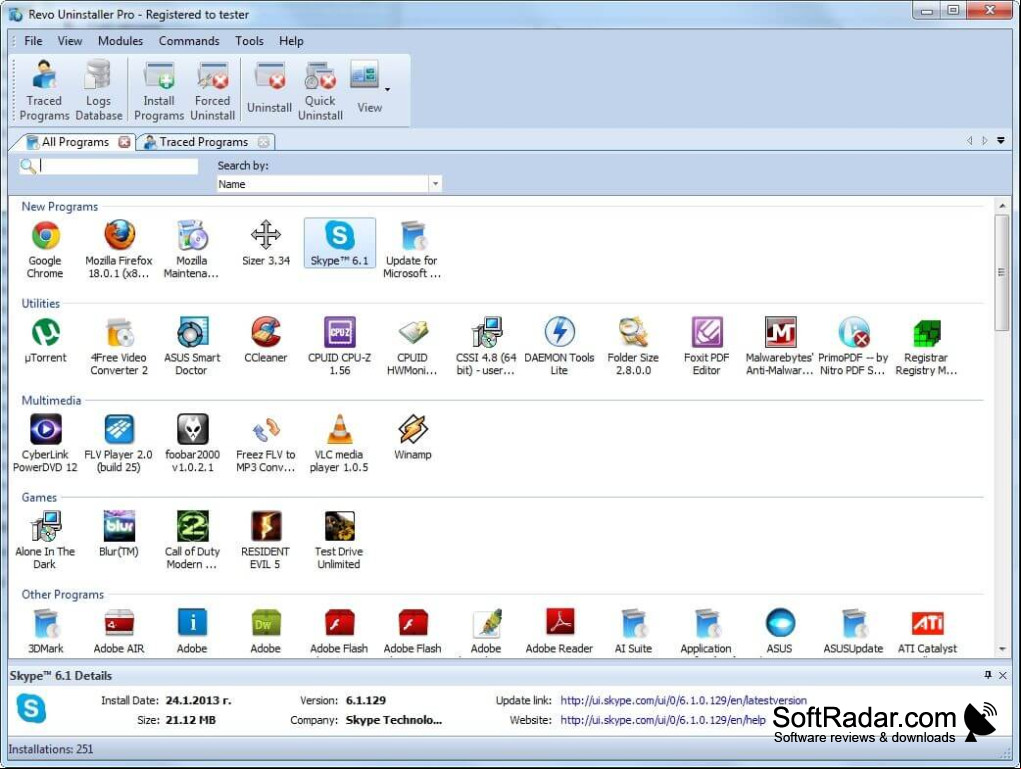The height and width of the screenshot is (769, 1021).
Task: Open the Modules menu
Action: 120,41
